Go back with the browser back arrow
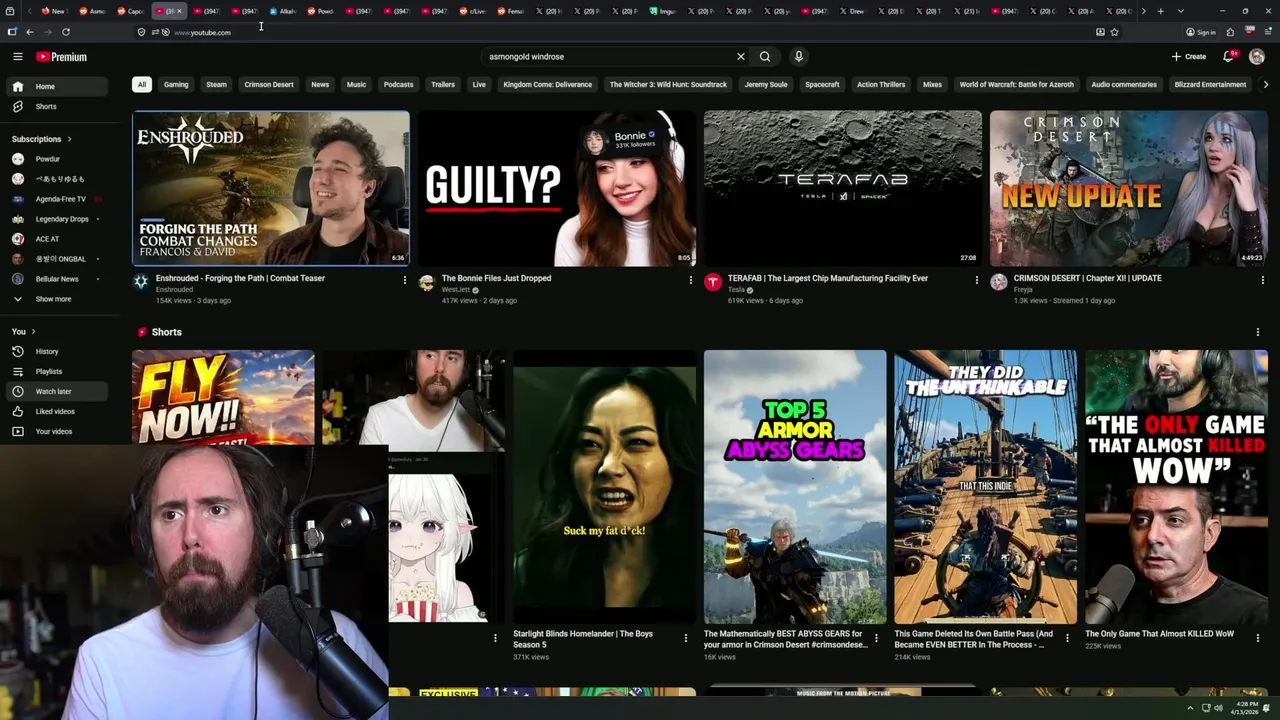This screenshot has height=720, width=1280. pos(30,32)
